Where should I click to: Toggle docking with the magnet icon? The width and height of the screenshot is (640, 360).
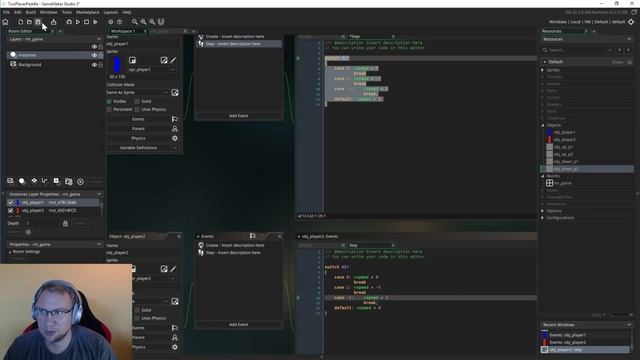coord(161,22)
